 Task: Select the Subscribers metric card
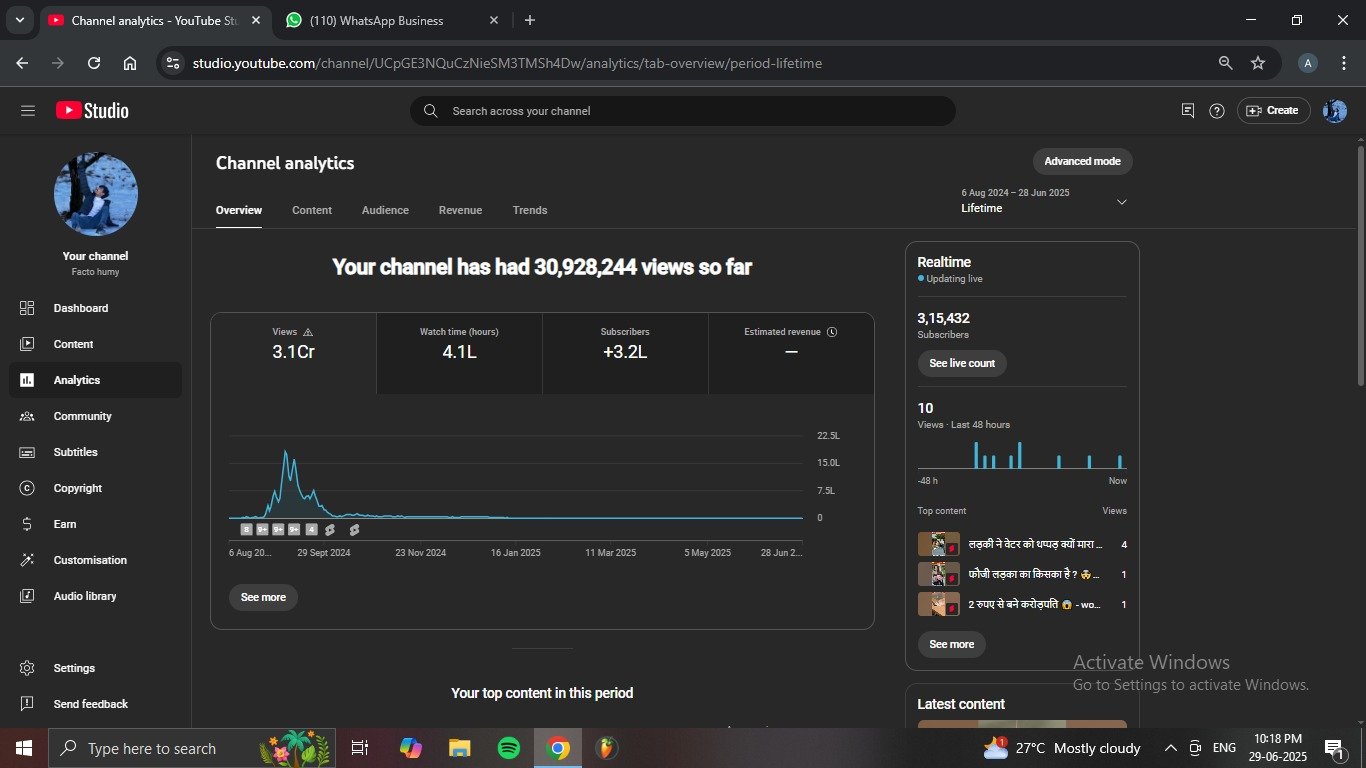[625, 353]
